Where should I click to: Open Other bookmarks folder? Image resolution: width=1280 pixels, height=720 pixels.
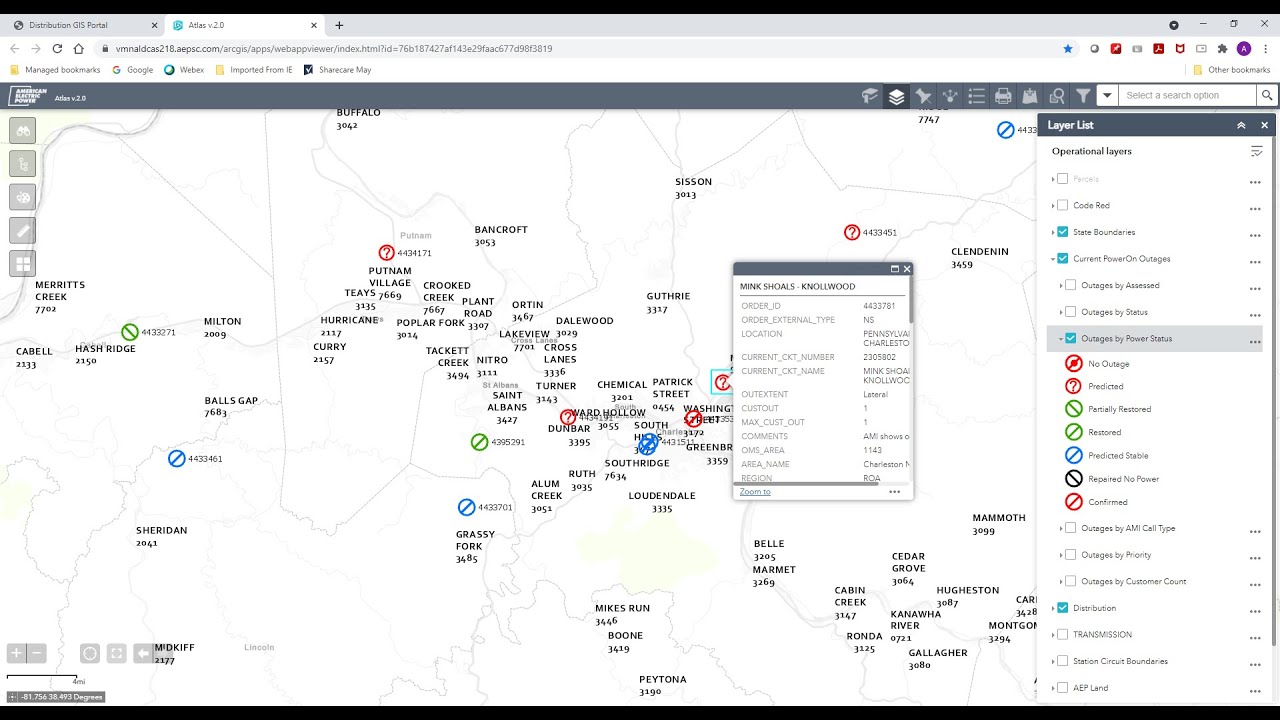(1231, 70)
